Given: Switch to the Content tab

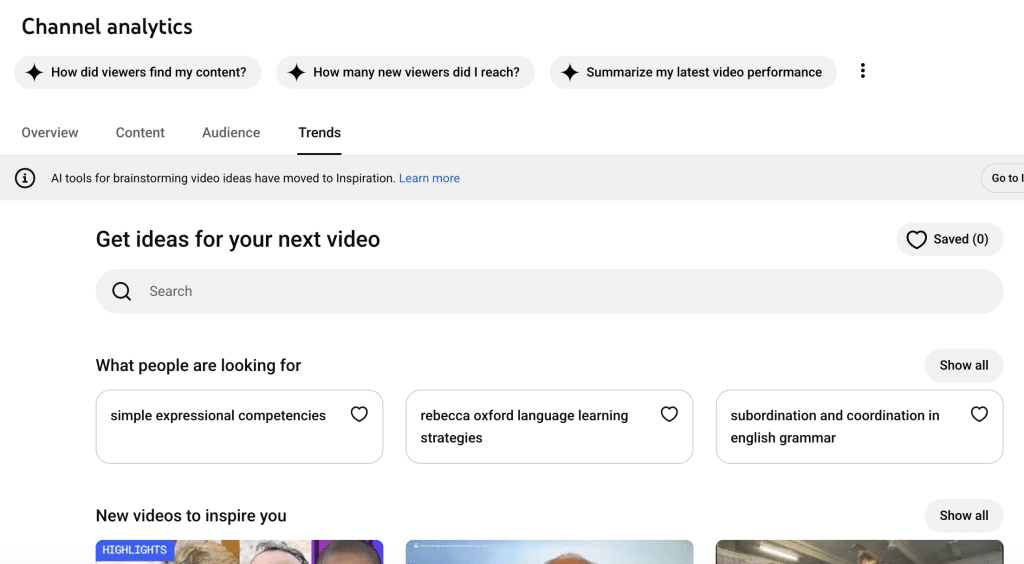Looking at the screenshot, I should (140, 133).
